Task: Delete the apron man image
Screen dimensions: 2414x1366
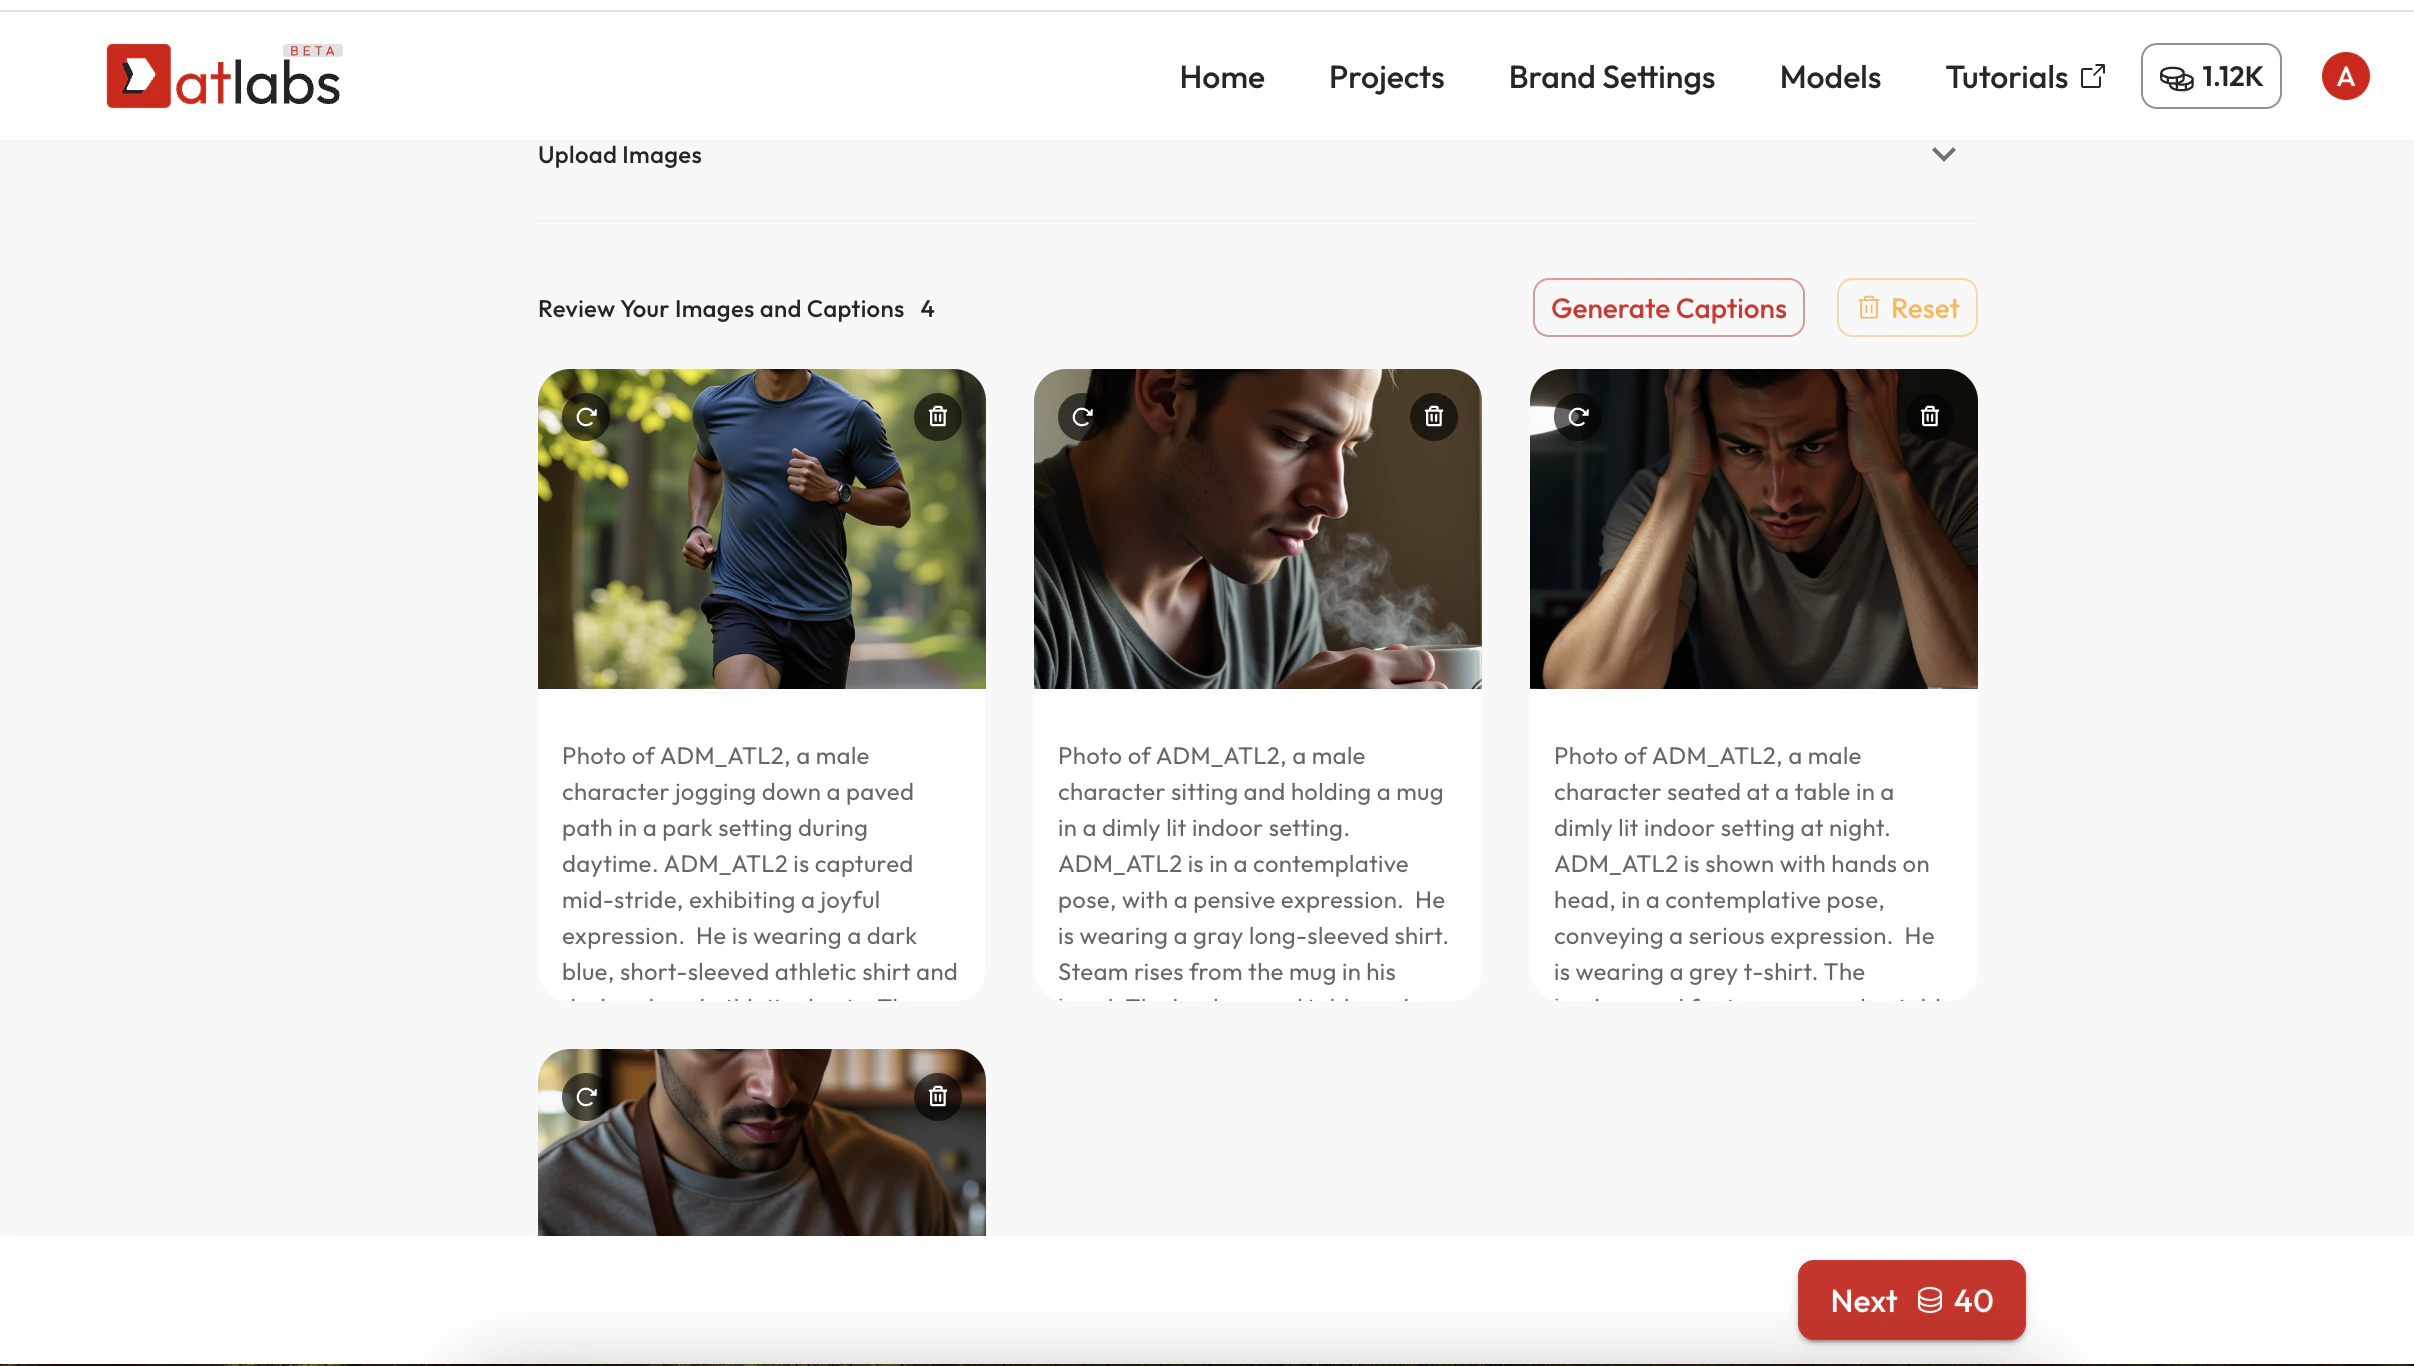Action: [937, 1097]
